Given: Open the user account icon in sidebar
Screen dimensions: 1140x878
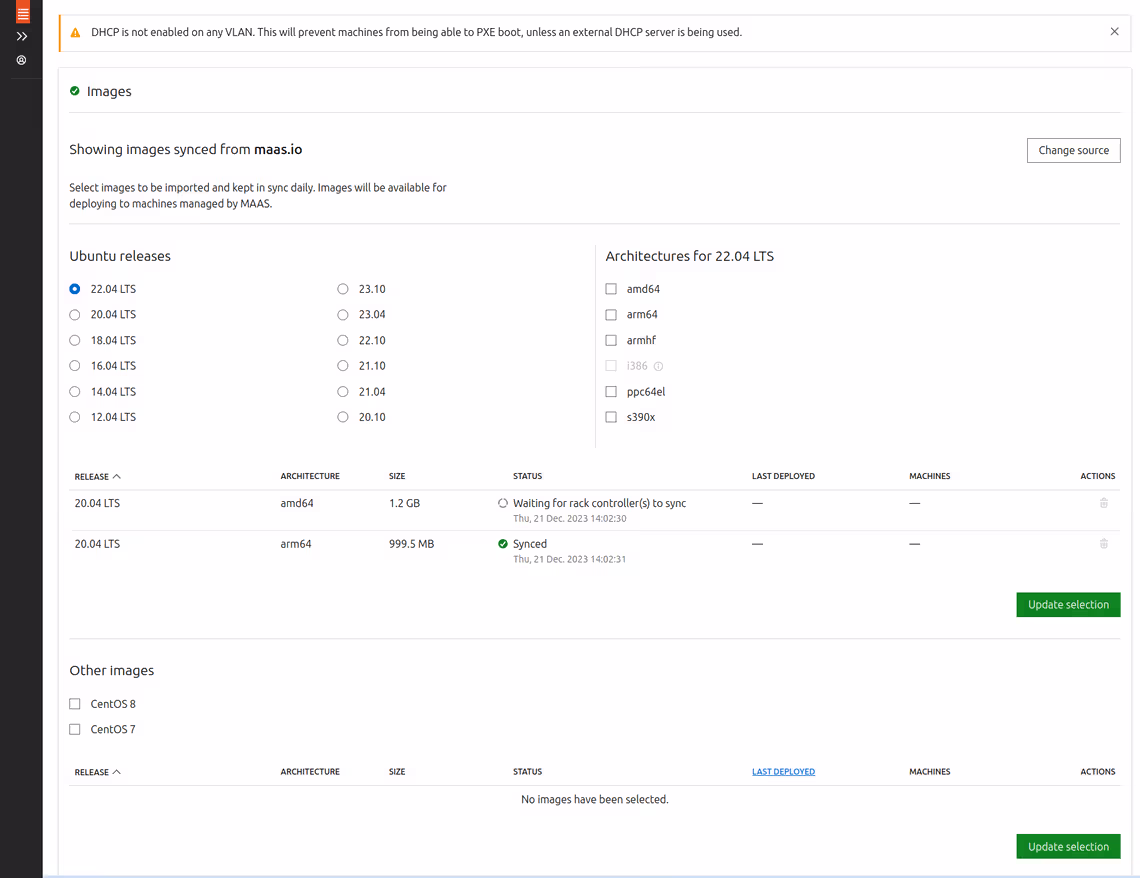Looking at the screenshot, I should pos(22,60).
